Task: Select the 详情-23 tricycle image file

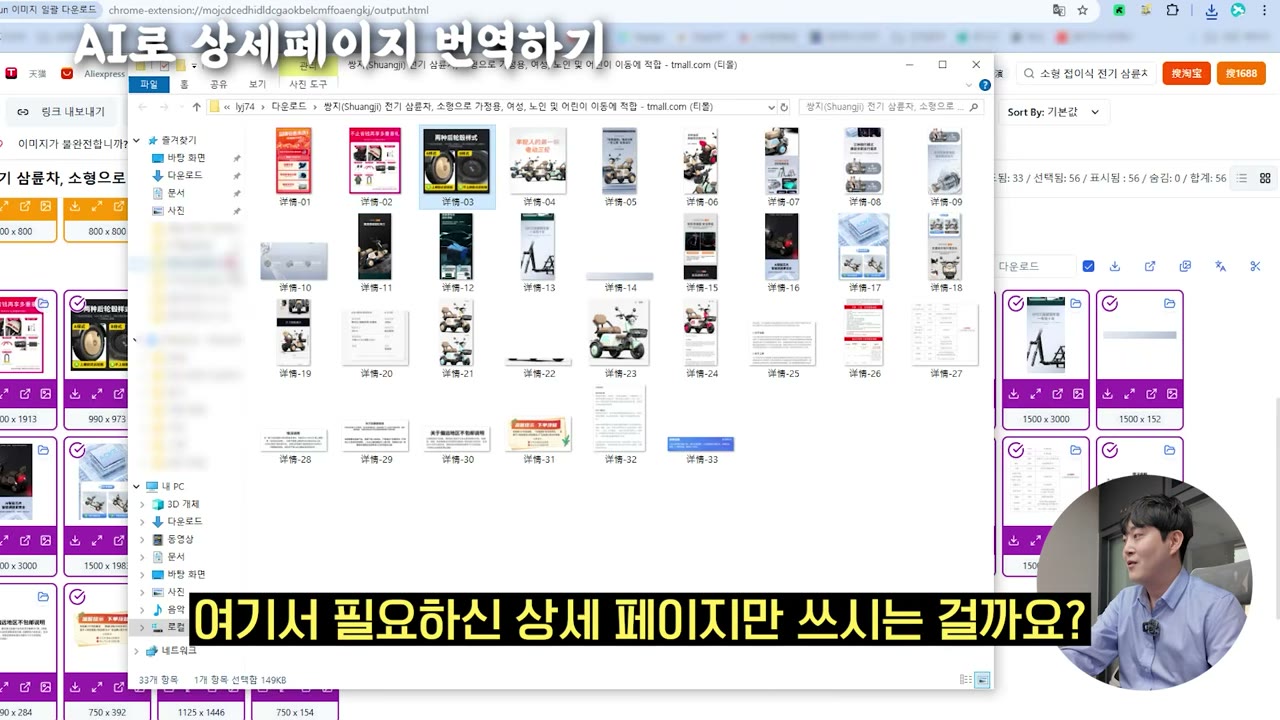Action: click(620, 338)
